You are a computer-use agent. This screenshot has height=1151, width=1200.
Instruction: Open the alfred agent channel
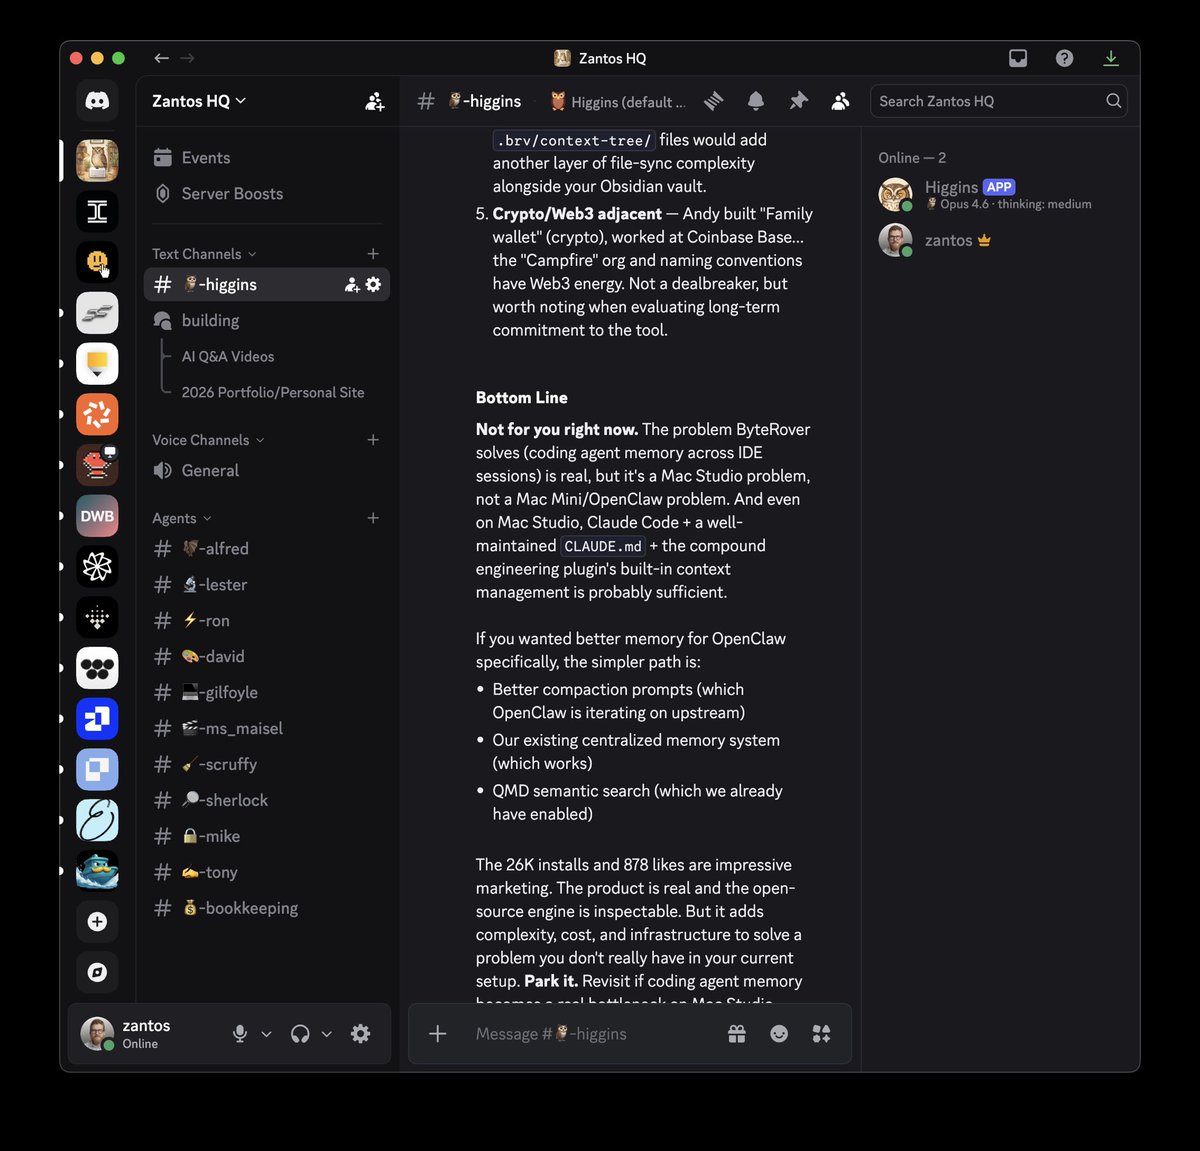tap(267, 549)
